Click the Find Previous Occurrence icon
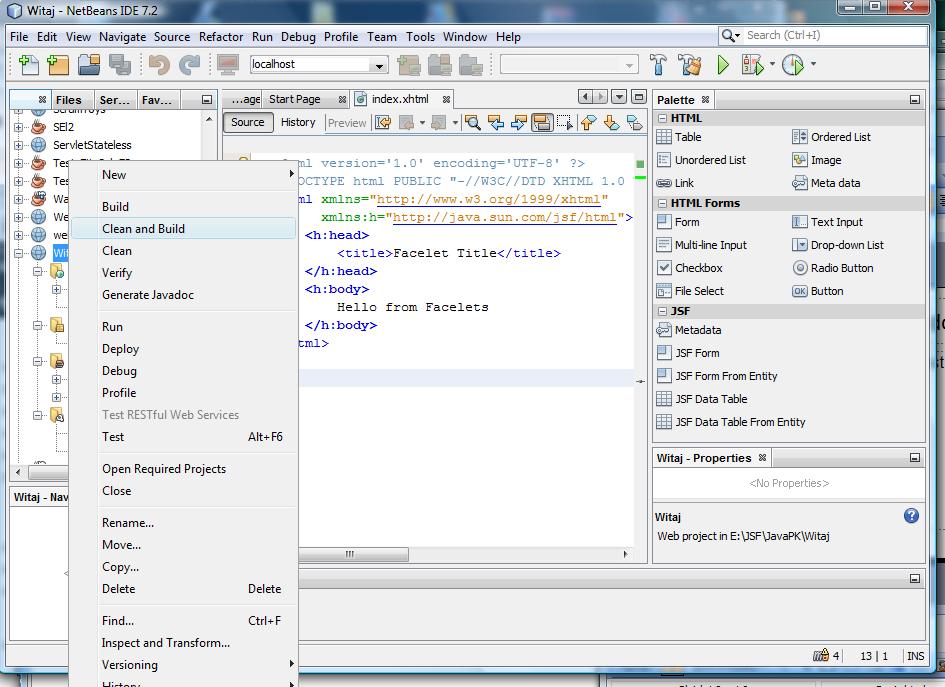Screen dimensions: 945x687 496,123
